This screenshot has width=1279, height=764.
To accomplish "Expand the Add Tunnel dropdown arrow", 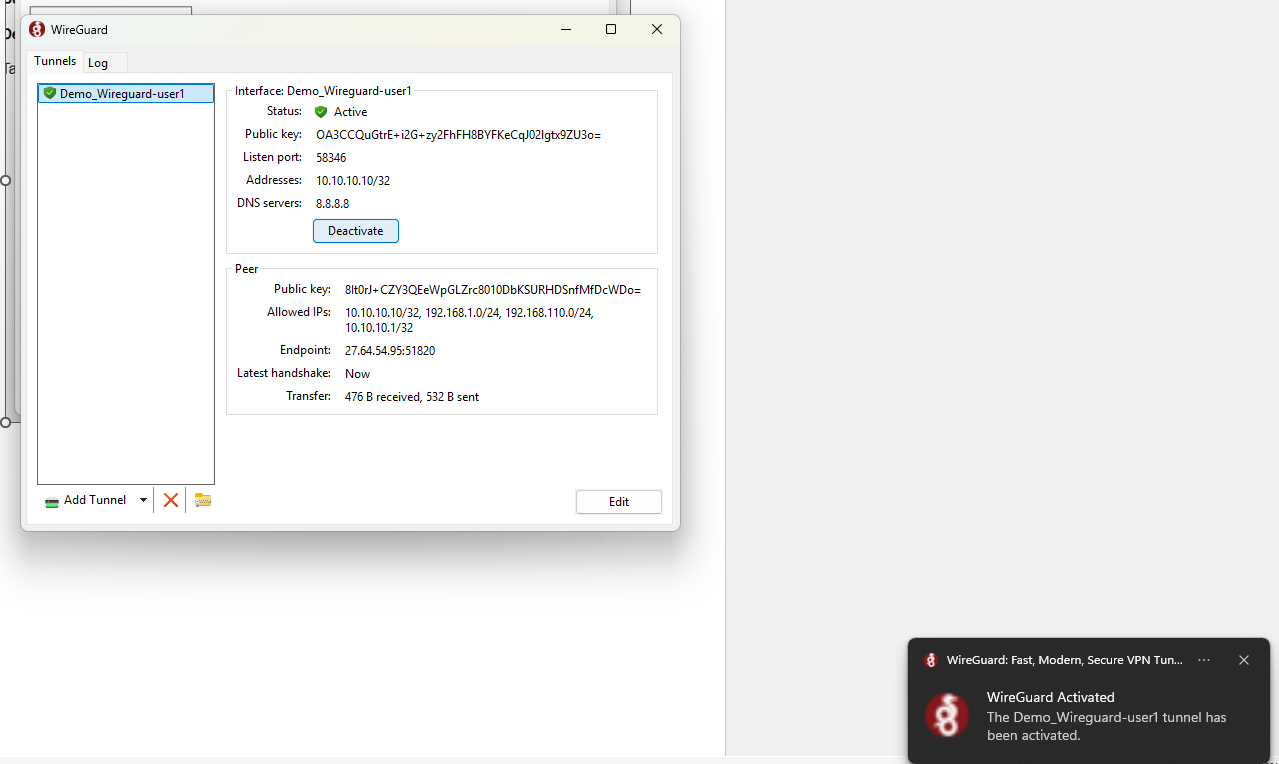I will point(143,500).
